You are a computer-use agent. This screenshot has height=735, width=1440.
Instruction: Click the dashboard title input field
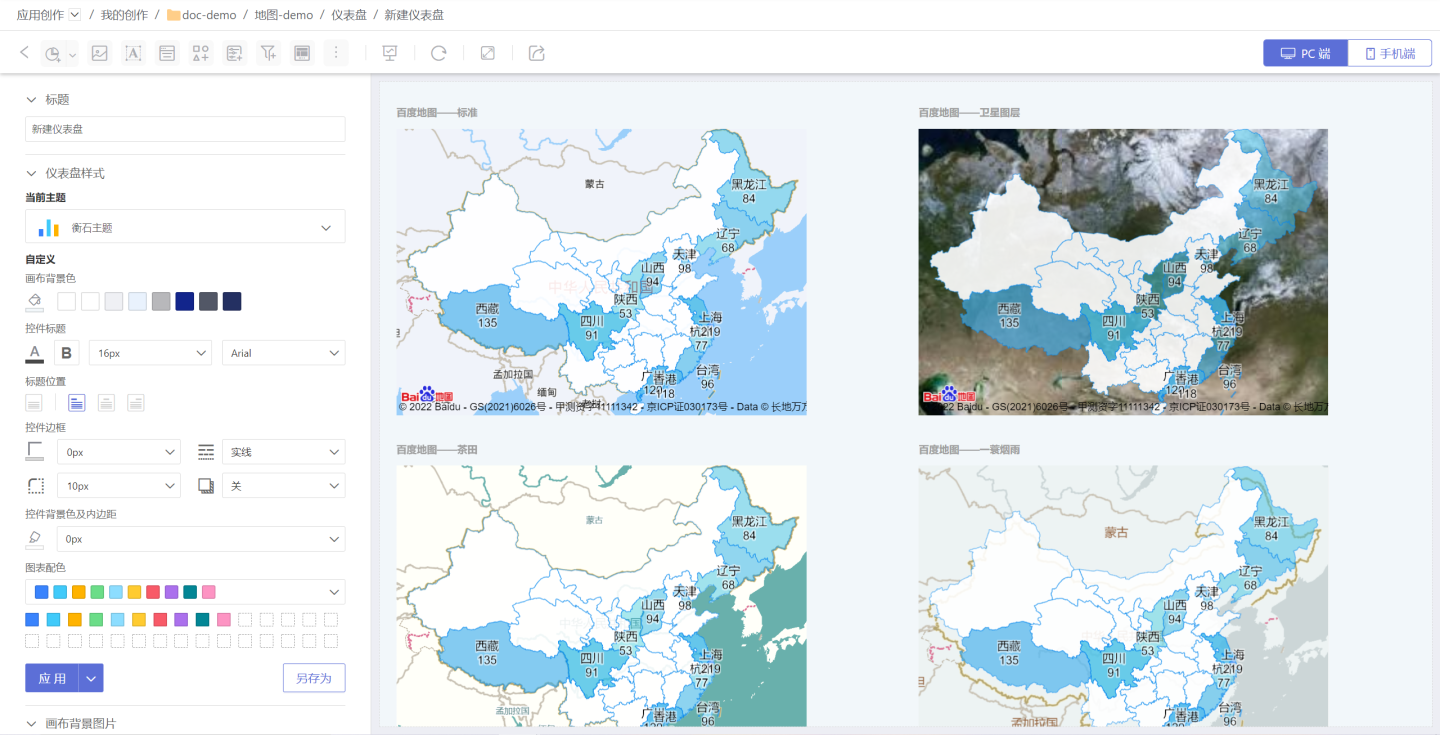(x=185, y=129)
